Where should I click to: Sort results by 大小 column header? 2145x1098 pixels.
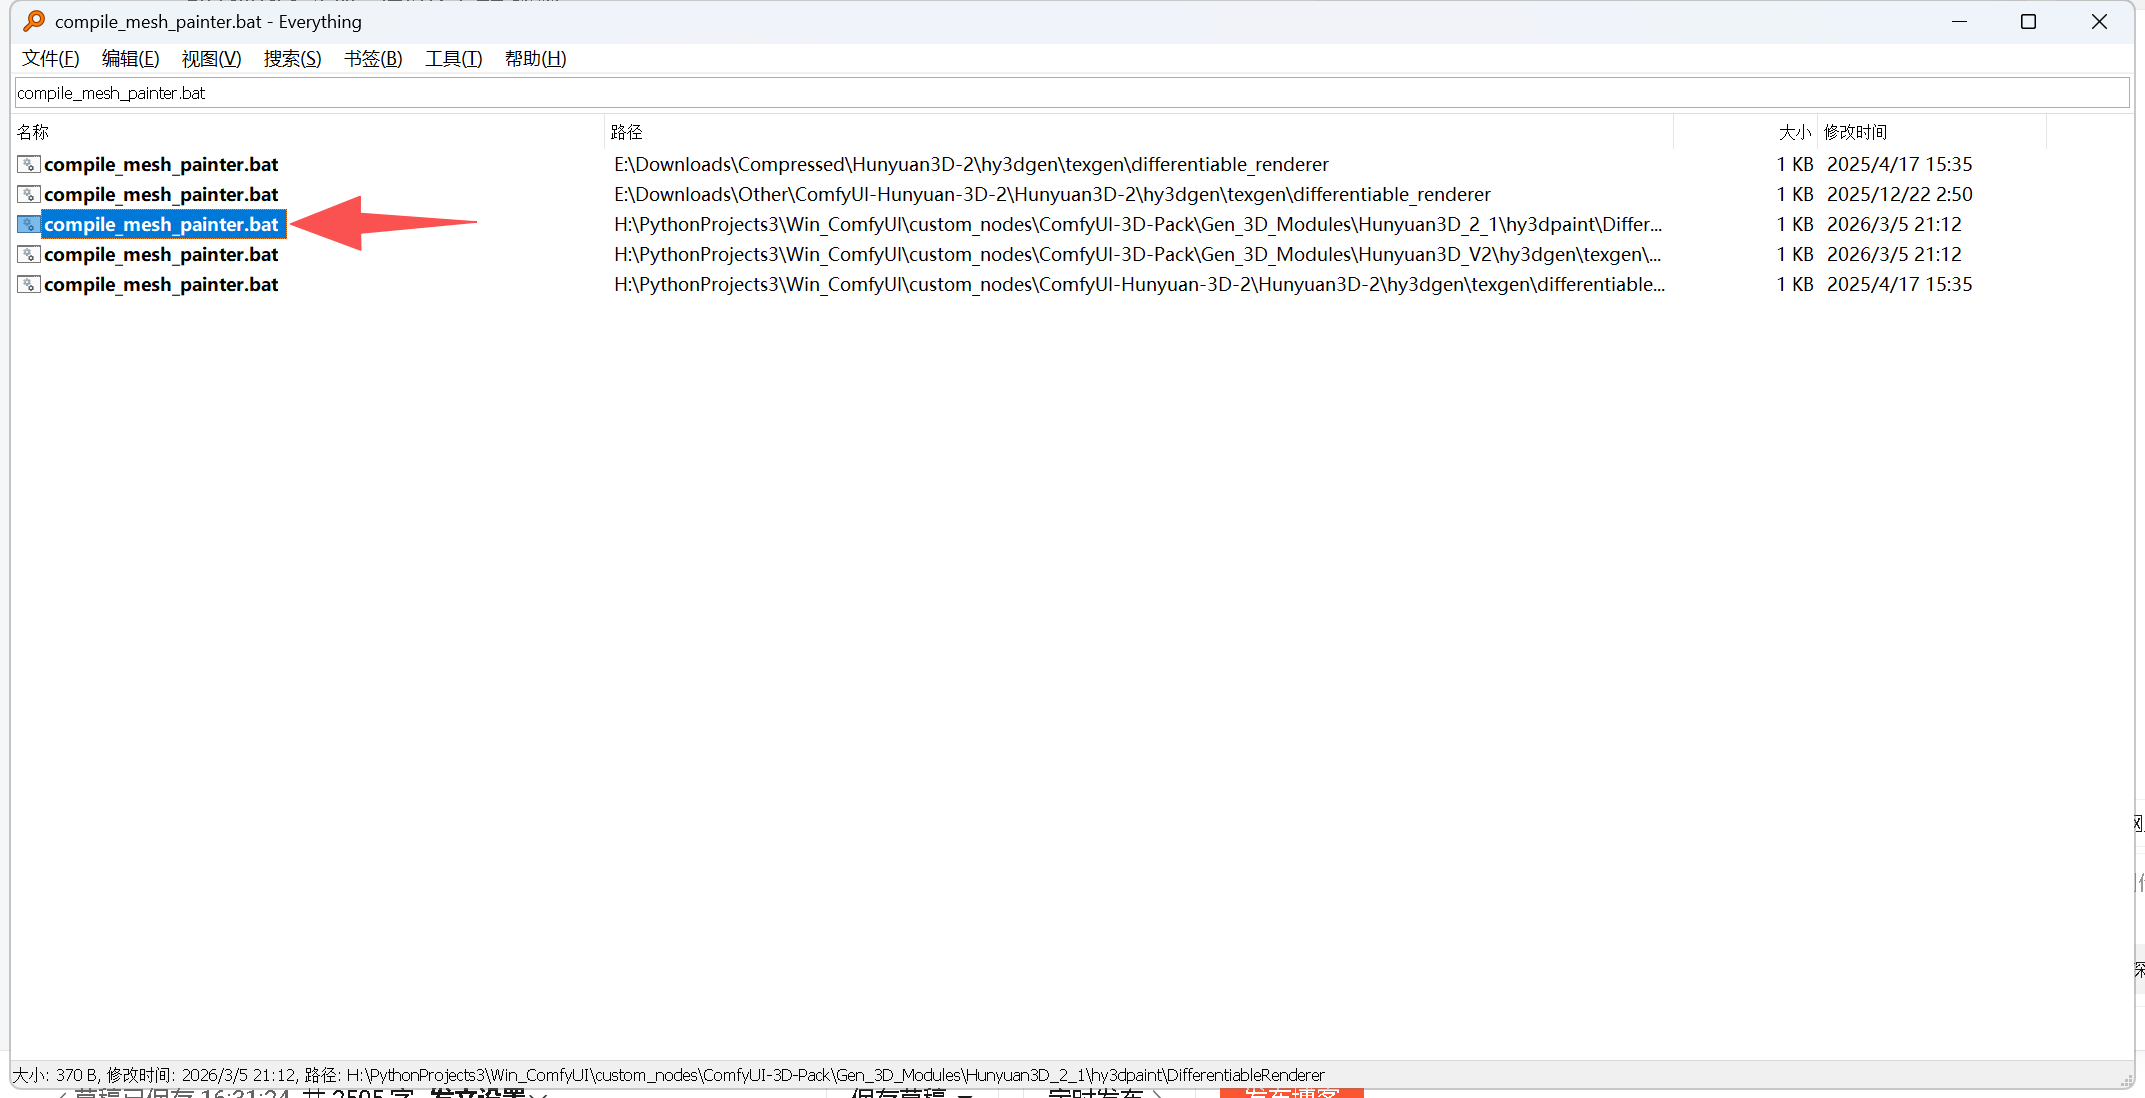point(1793,132)
